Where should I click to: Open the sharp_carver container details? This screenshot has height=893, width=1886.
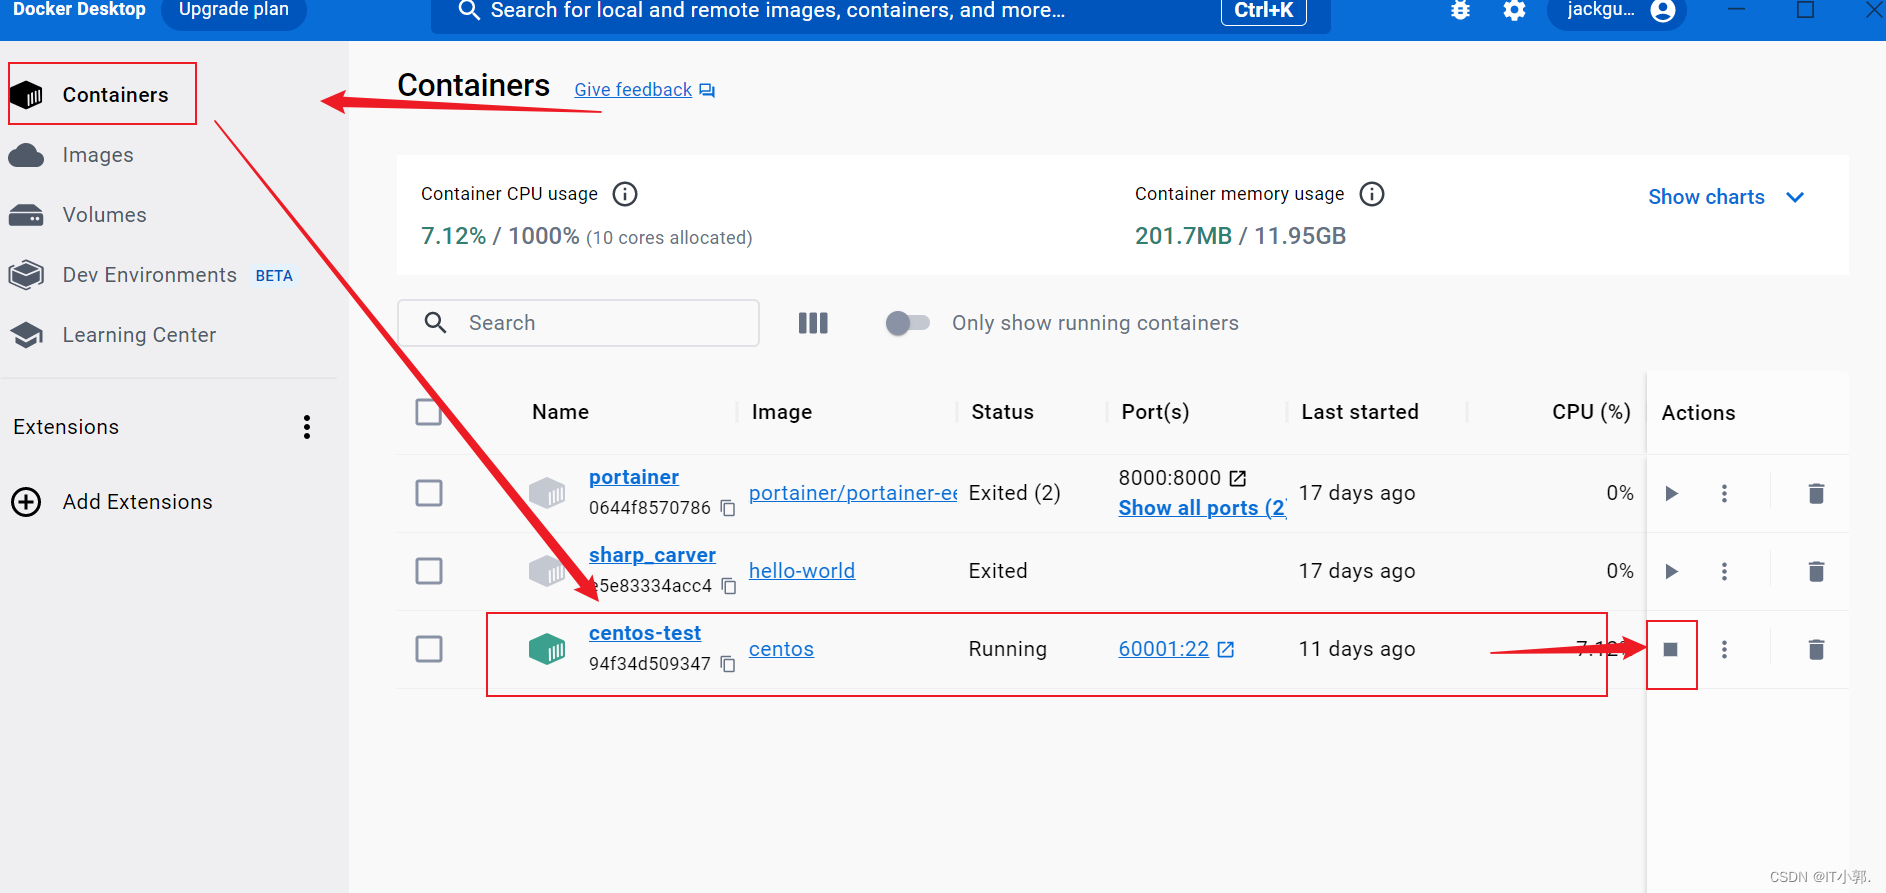[x=652, y=555]
